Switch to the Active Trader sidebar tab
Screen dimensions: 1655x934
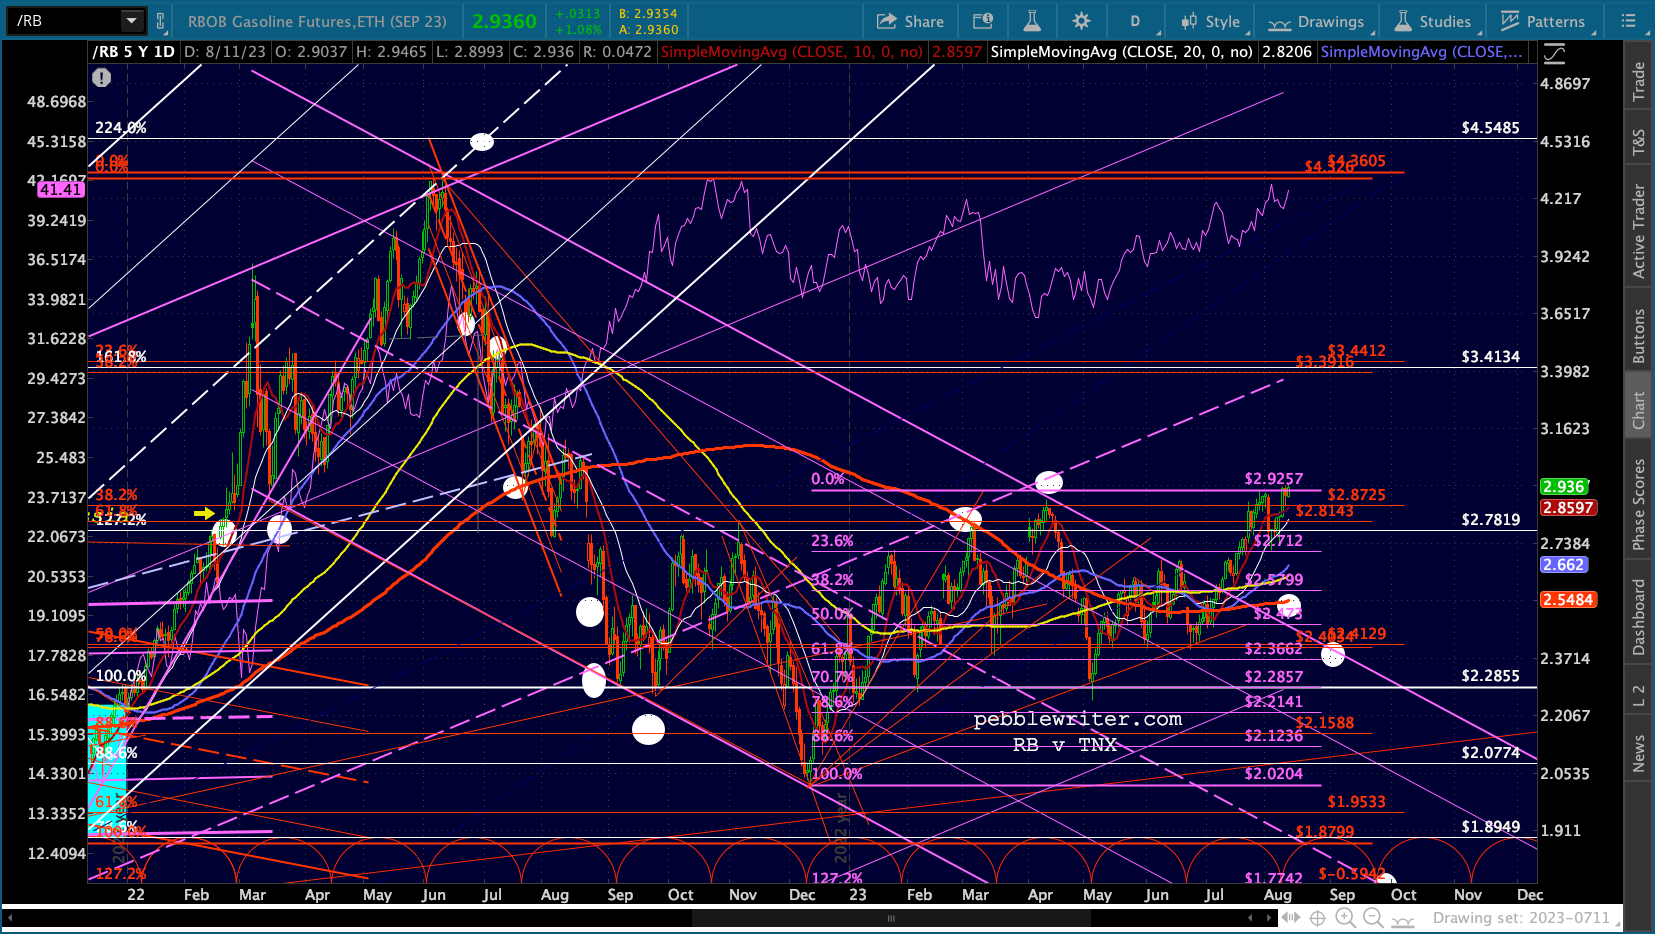pyautogui.click(x=1638, y=231)
